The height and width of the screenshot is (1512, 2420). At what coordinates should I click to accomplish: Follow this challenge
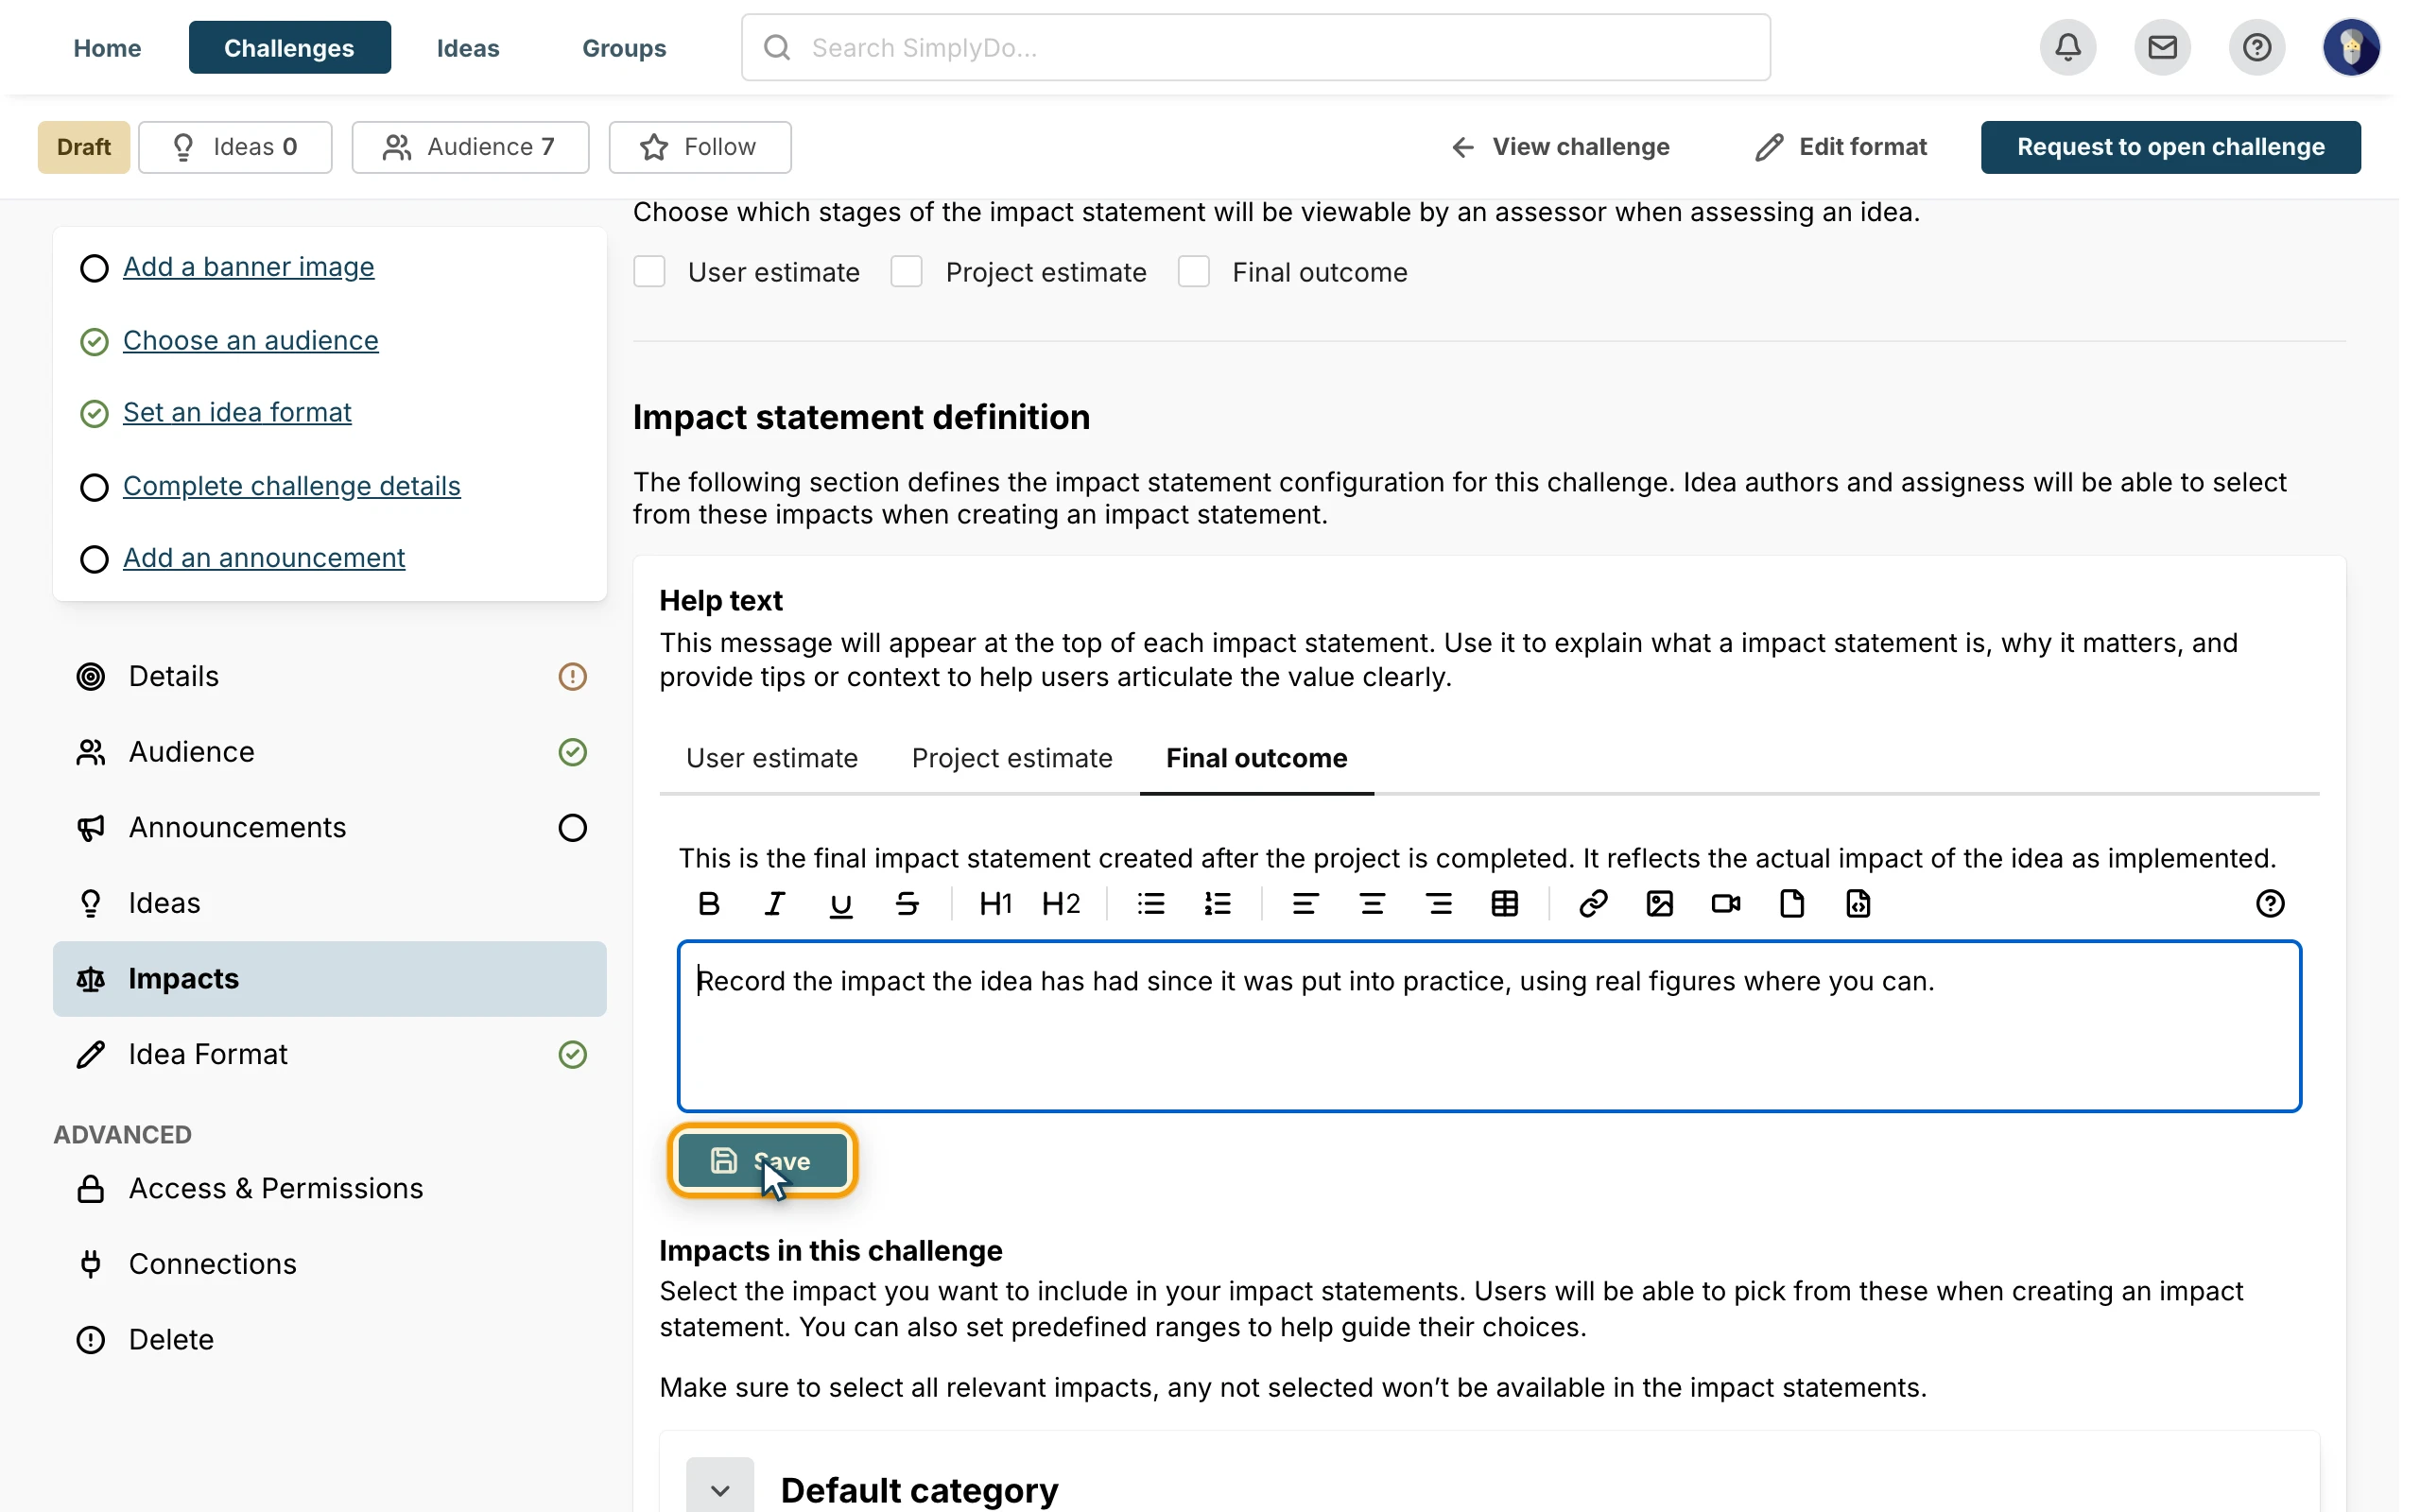[x=700, y=147]
